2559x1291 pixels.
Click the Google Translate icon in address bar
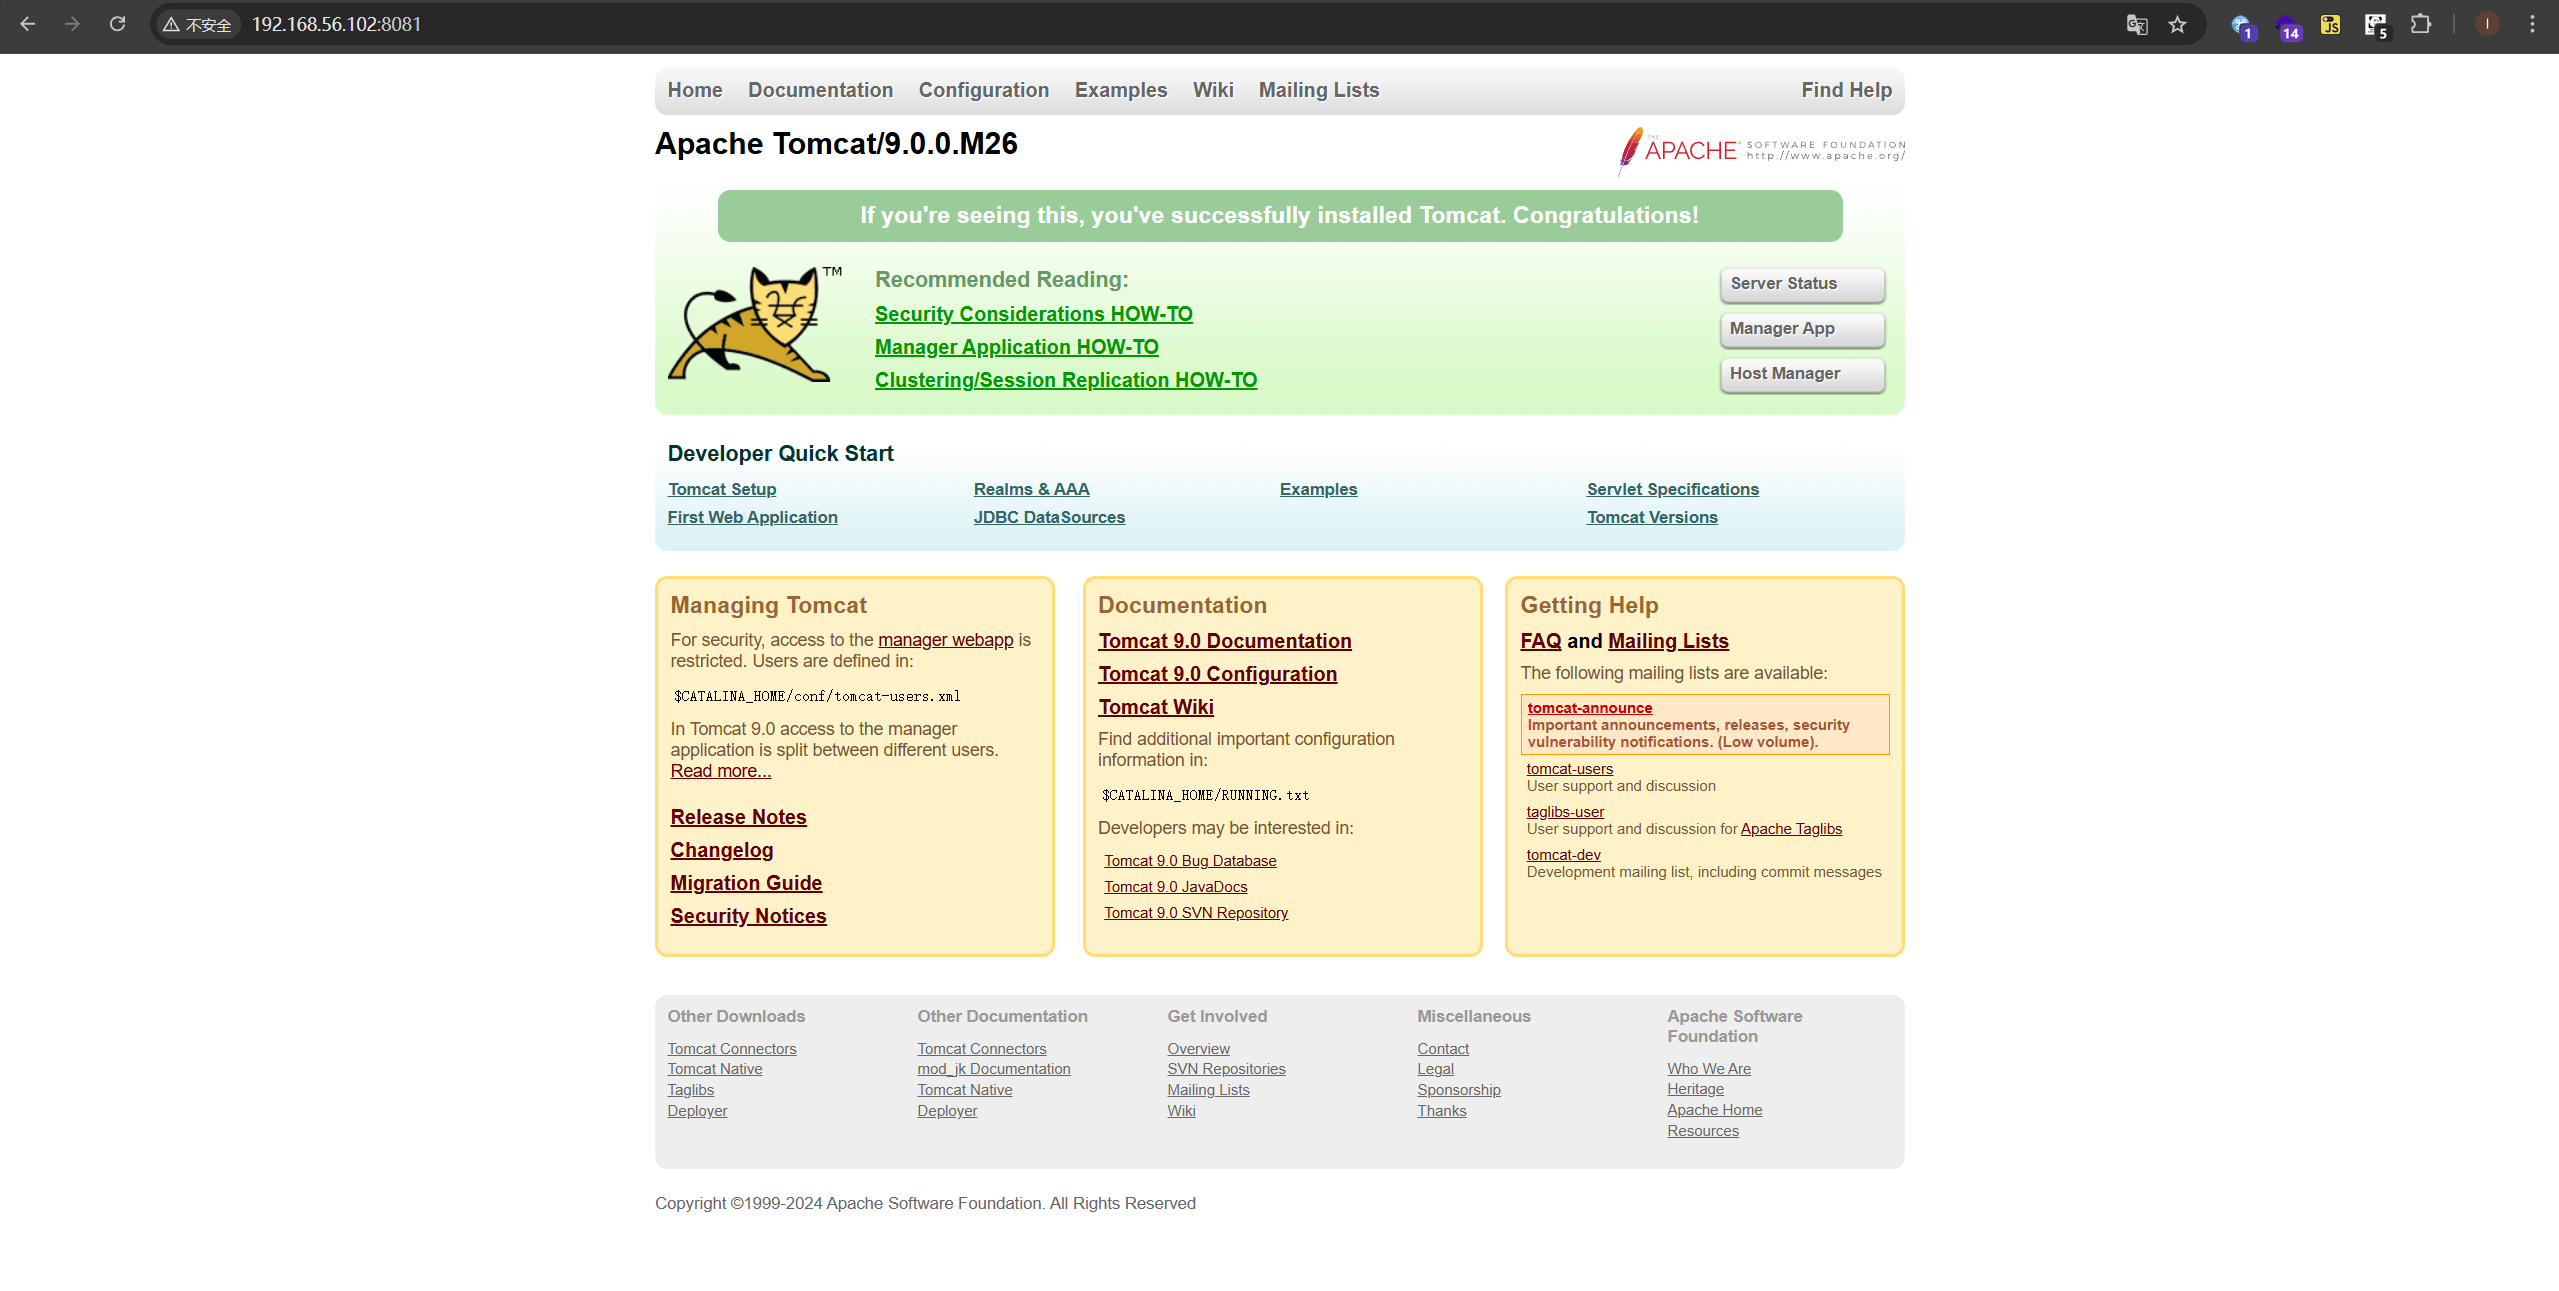point(2136,24)
